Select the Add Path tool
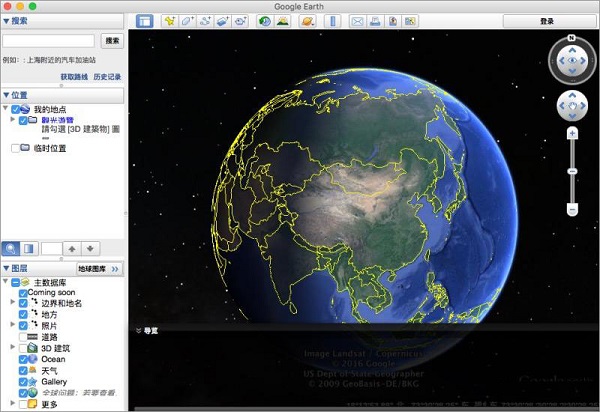The height and width of the screenshot is (412, 600). [205, 21]
